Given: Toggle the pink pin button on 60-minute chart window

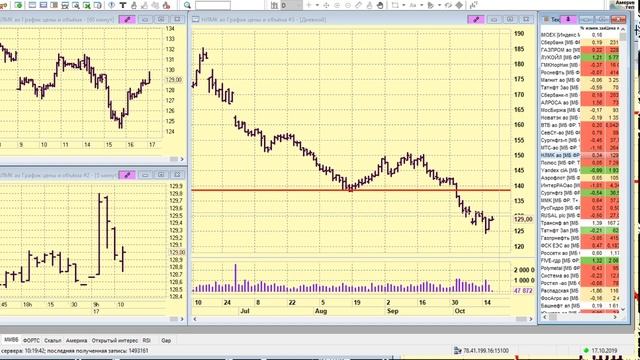Looking at the screenshot, I should click(x=127, y=20).
